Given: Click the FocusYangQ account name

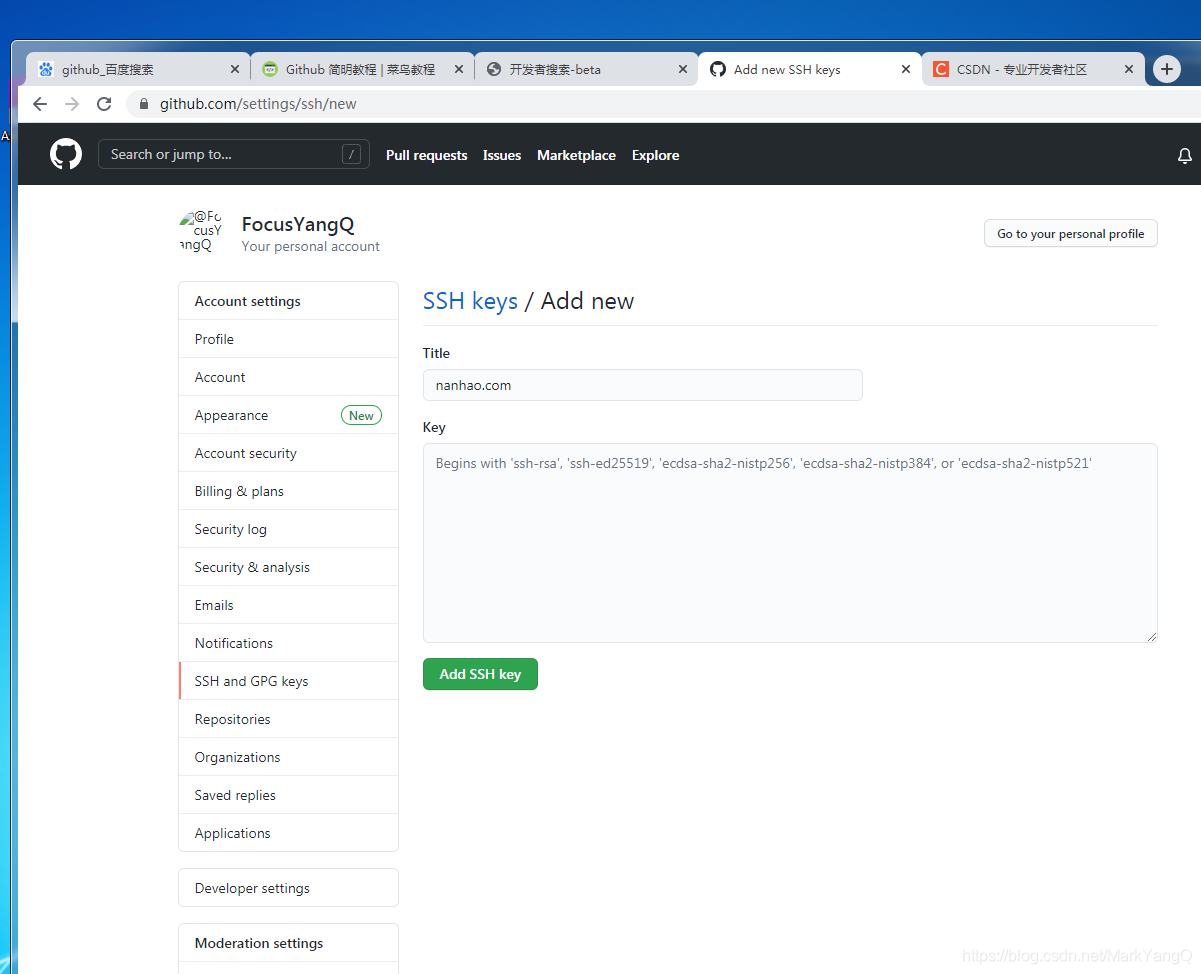Looking at the screenshot, I should [x=298, y=224].
